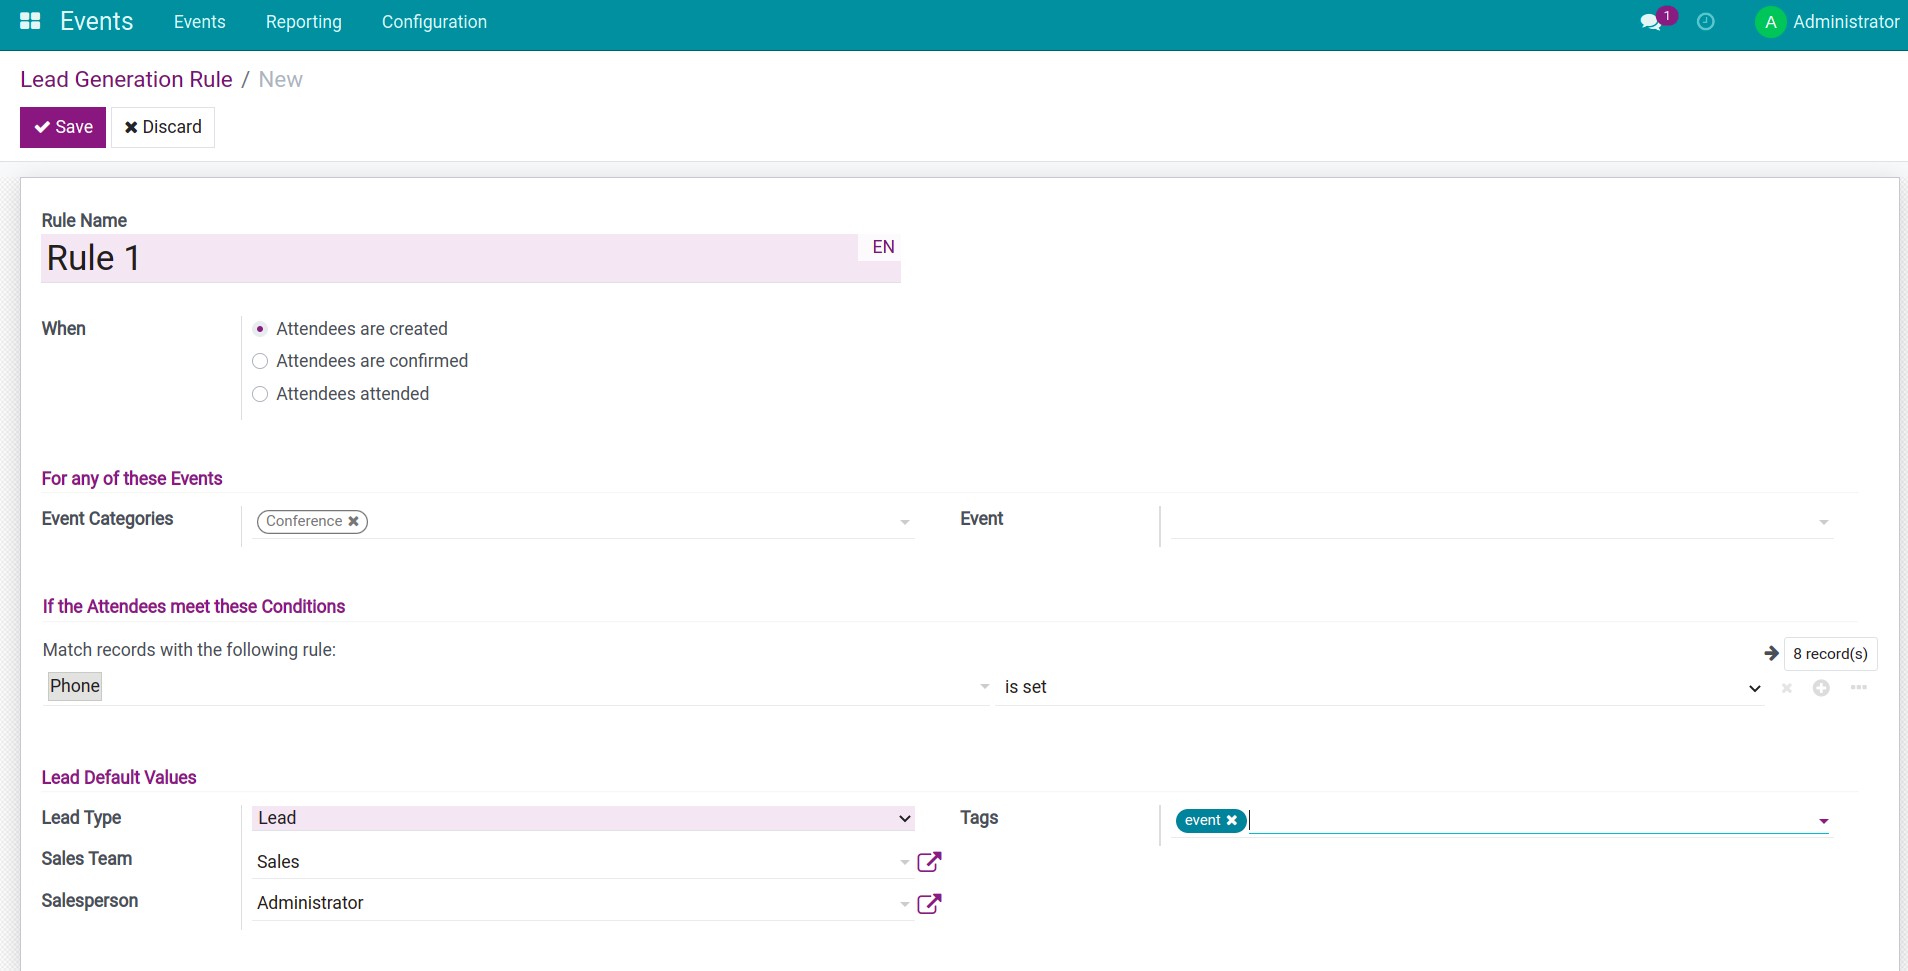Select Attendees are confirmed option
This screenshot has height=971, width=1908.
pyautogui.click(x=260, y=361)
